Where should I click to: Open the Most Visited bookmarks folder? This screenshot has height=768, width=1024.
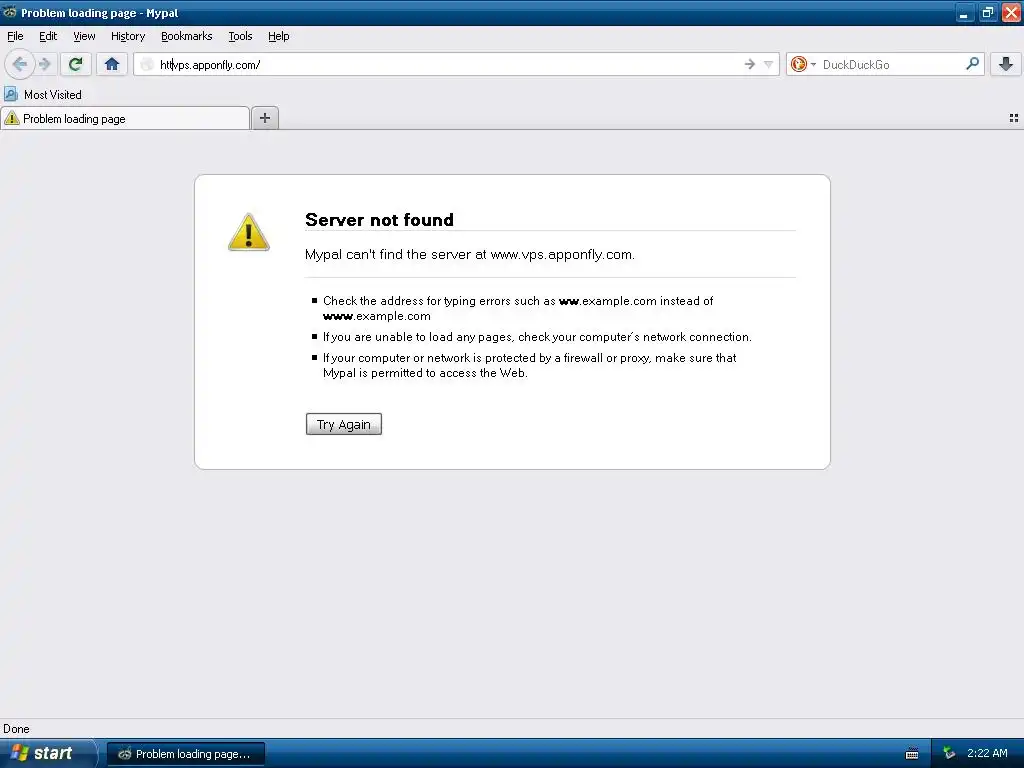pyautogui.click(x=43, y=95)
